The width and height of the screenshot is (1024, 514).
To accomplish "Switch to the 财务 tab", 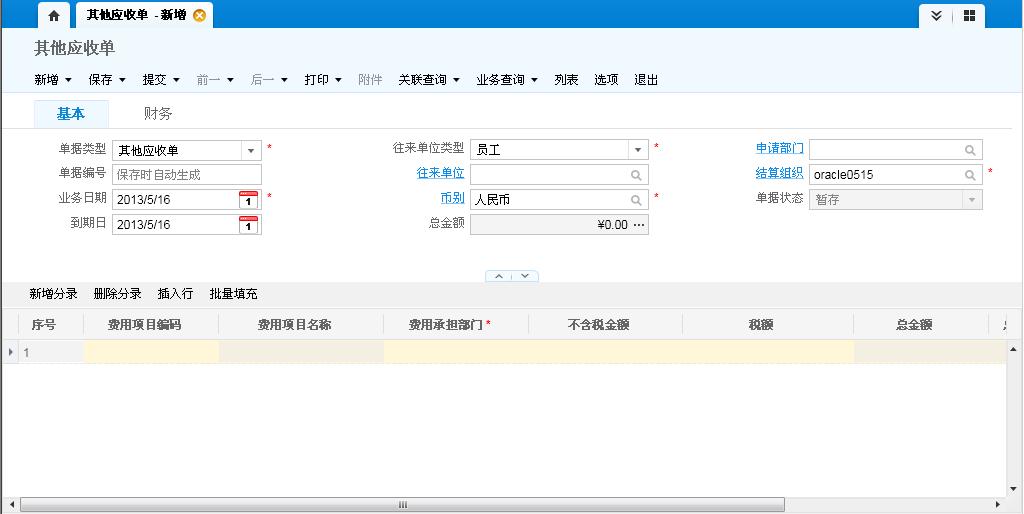I will click(x=158, y=114).
